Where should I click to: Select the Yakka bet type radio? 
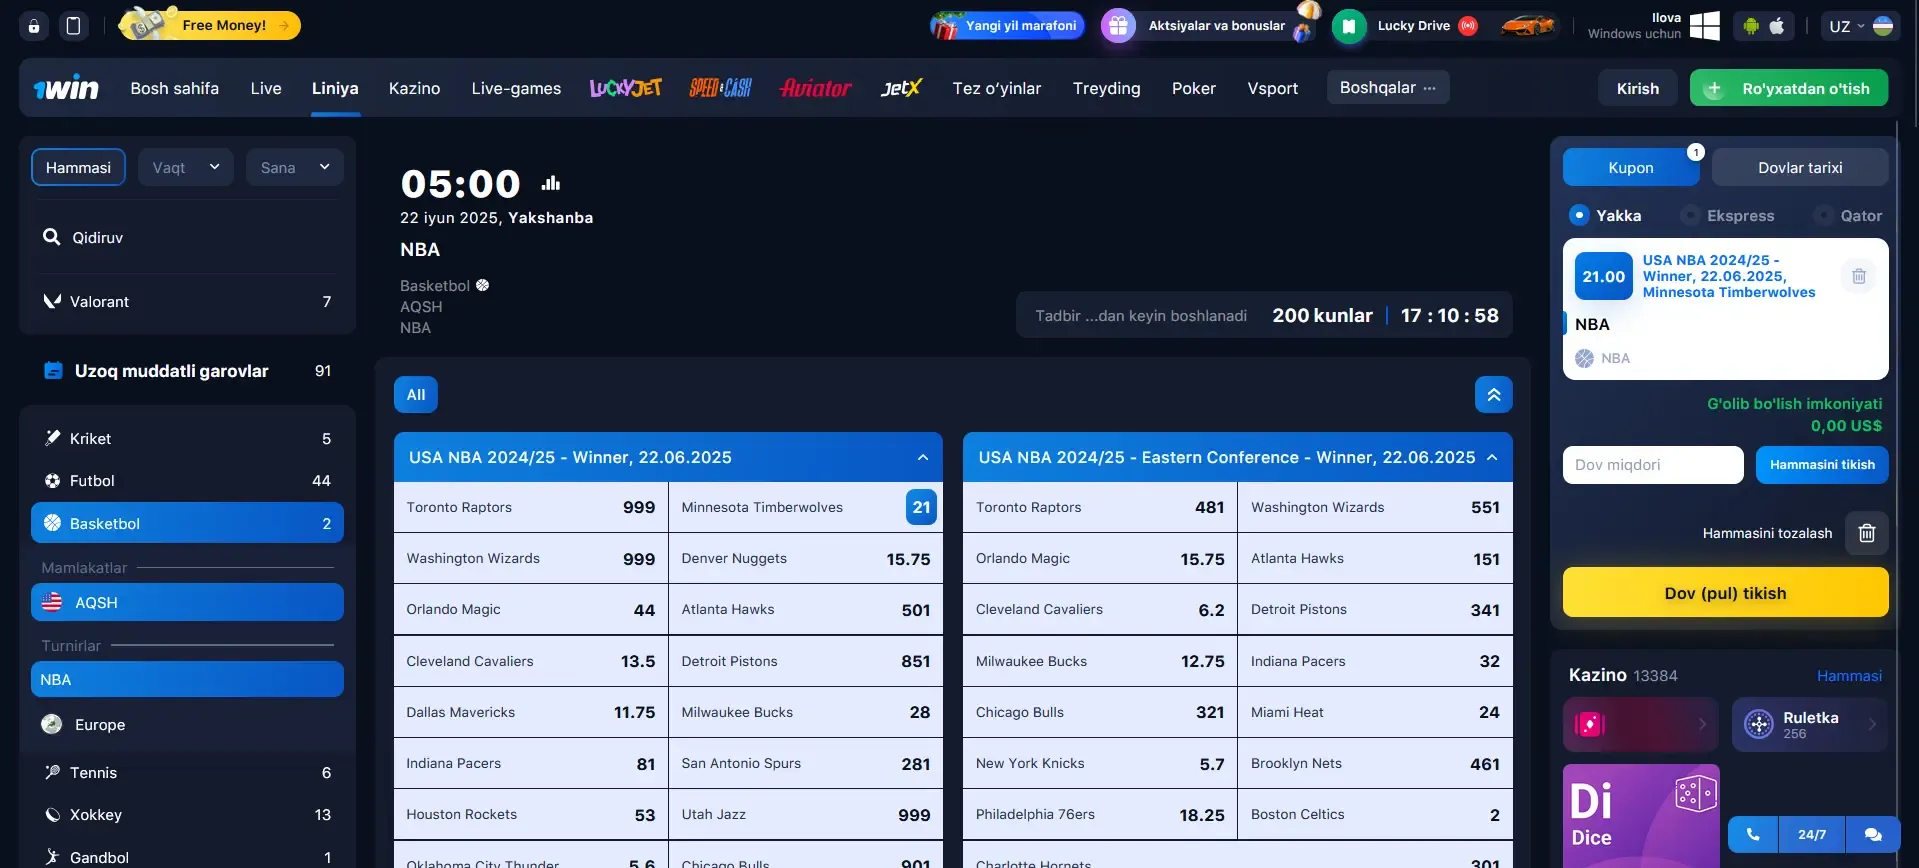pyautogui.click(x=1579, y=215)
